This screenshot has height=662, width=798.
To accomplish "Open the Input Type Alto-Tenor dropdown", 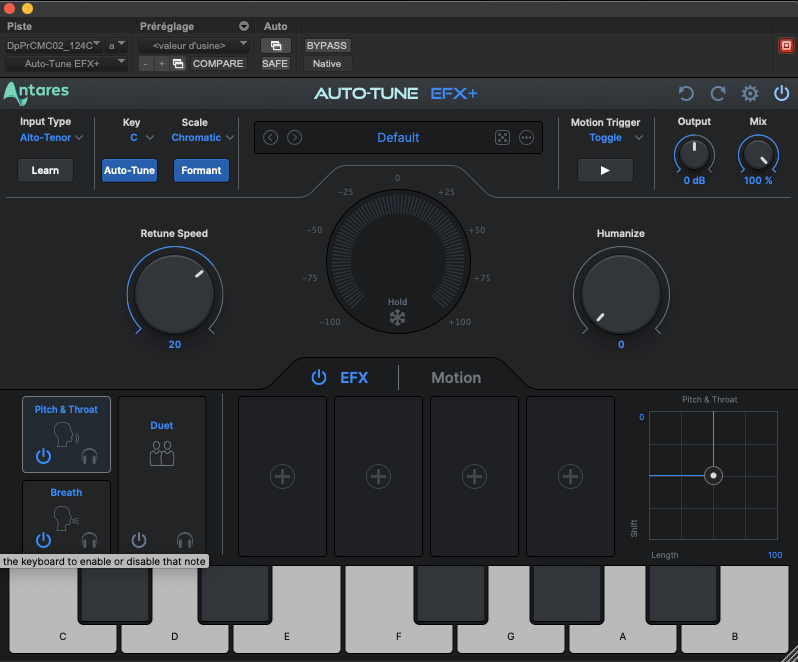I will point(51,137).
